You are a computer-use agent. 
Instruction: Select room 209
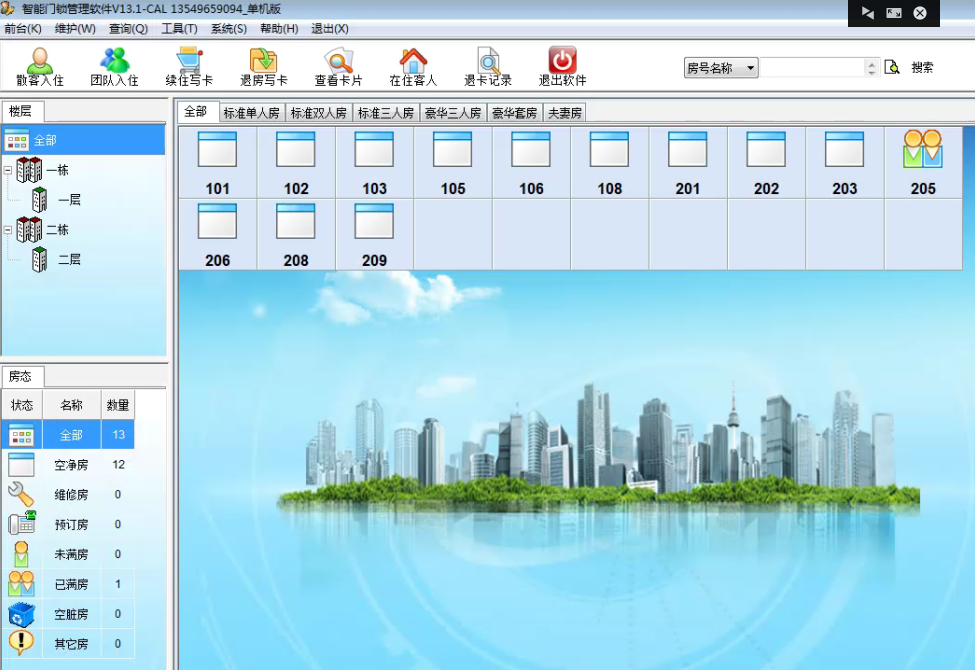374,235
